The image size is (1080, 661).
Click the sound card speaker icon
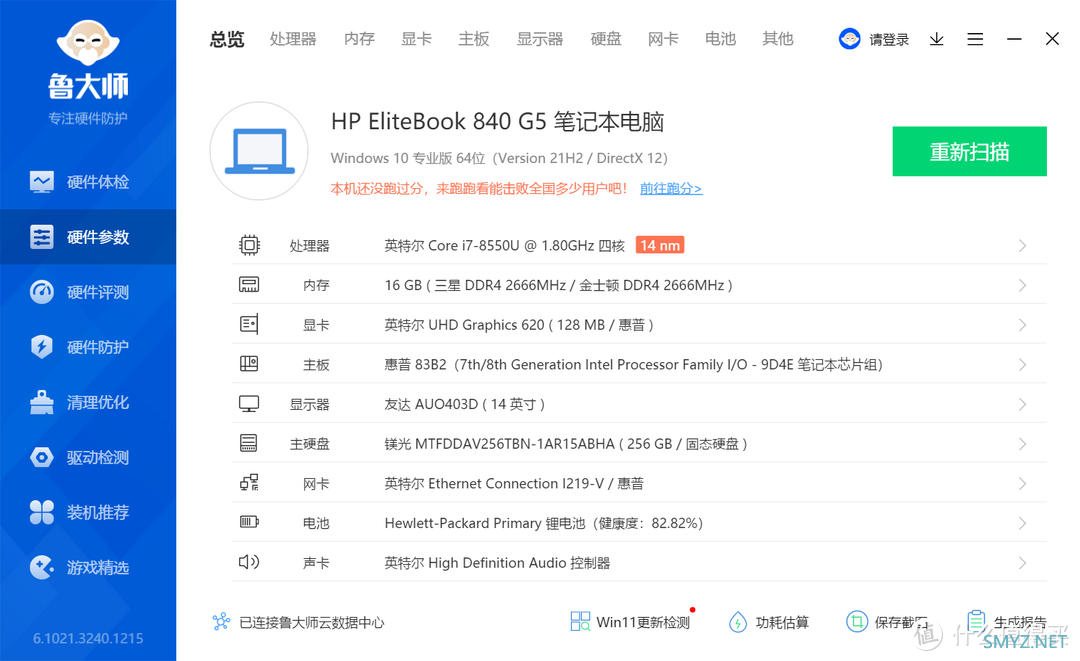tap(249, 562)
